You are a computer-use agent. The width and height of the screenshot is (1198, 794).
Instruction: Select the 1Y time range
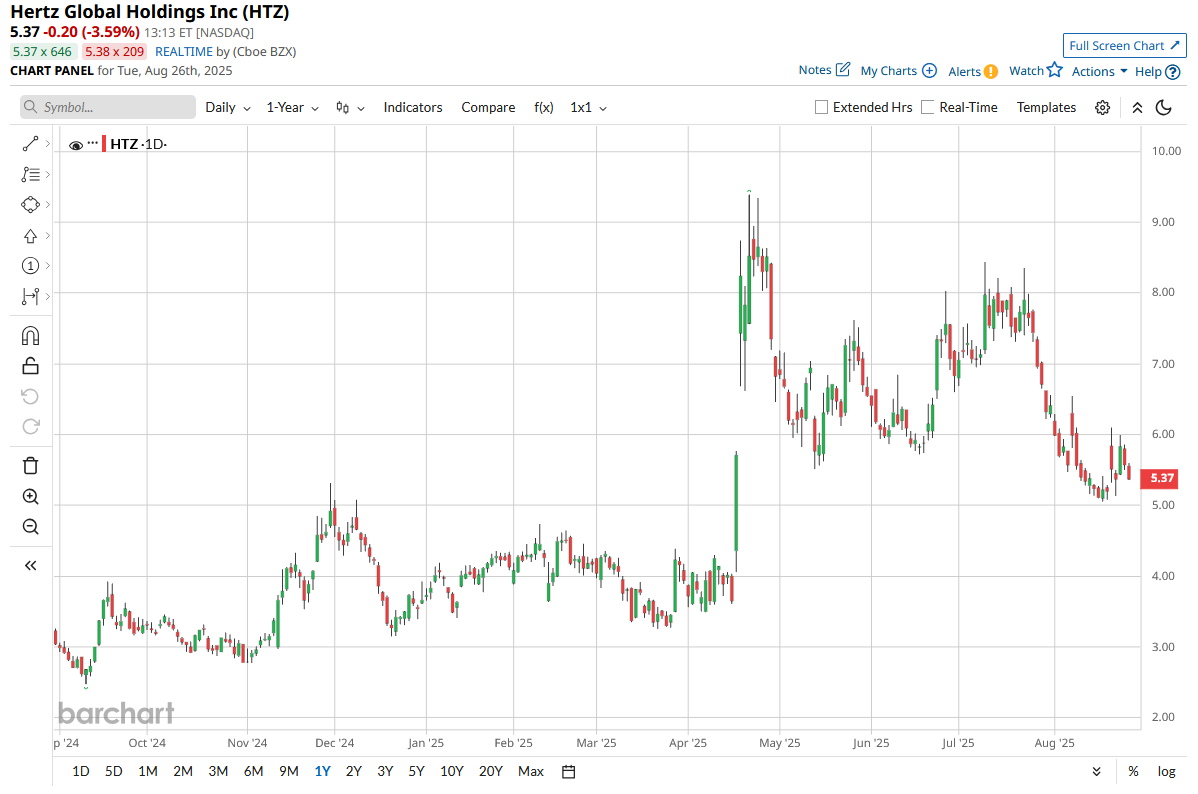pyautogui.click(x=322, y=772)
